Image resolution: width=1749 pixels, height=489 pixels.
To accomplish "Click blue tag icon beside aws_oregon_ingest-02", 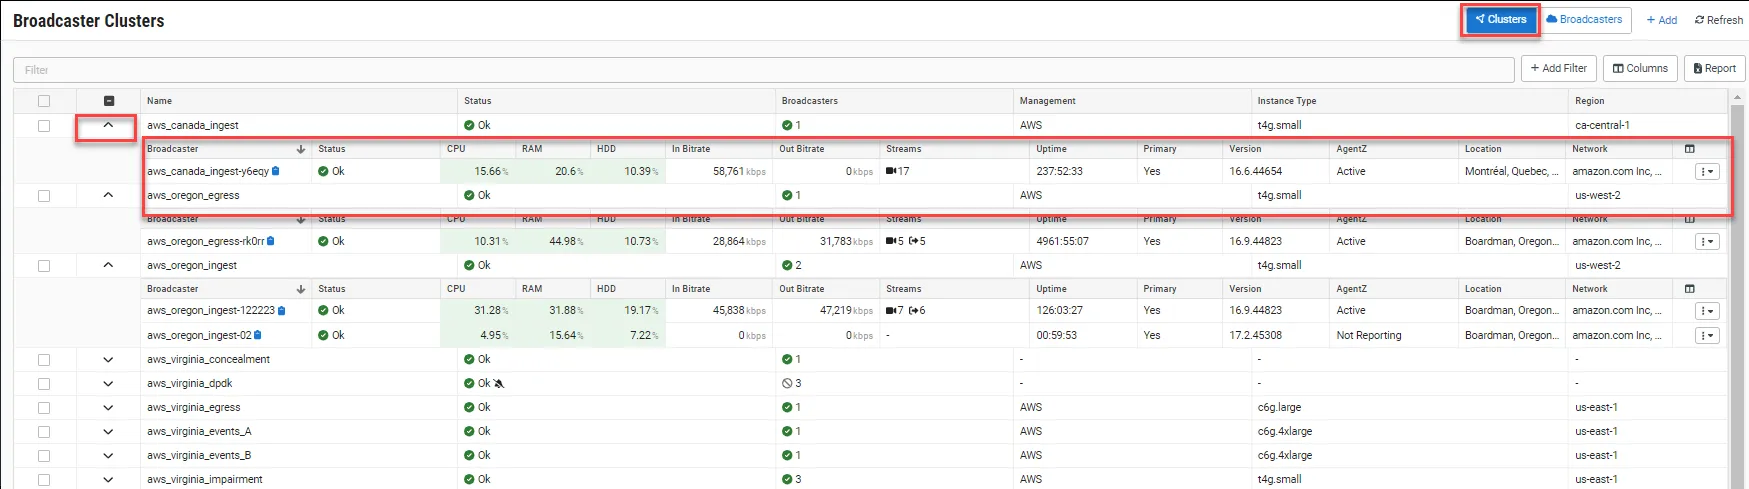I will 258,336.
